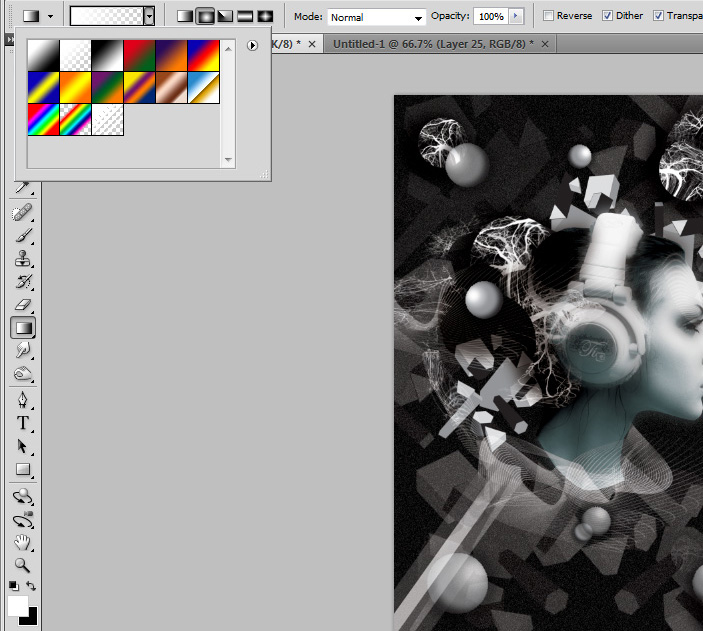Select the Zoom magnifier tool
703x631 pixels.
pyautogui.click(x=22, y=565)
